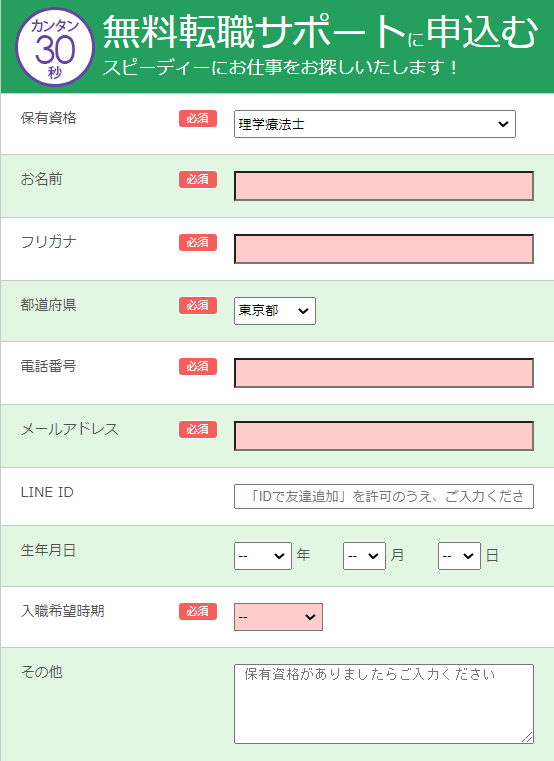The image size is (554, 761).
Task: Click the 必須 badge beside 電話番号
Action: [x=198, y=366]
